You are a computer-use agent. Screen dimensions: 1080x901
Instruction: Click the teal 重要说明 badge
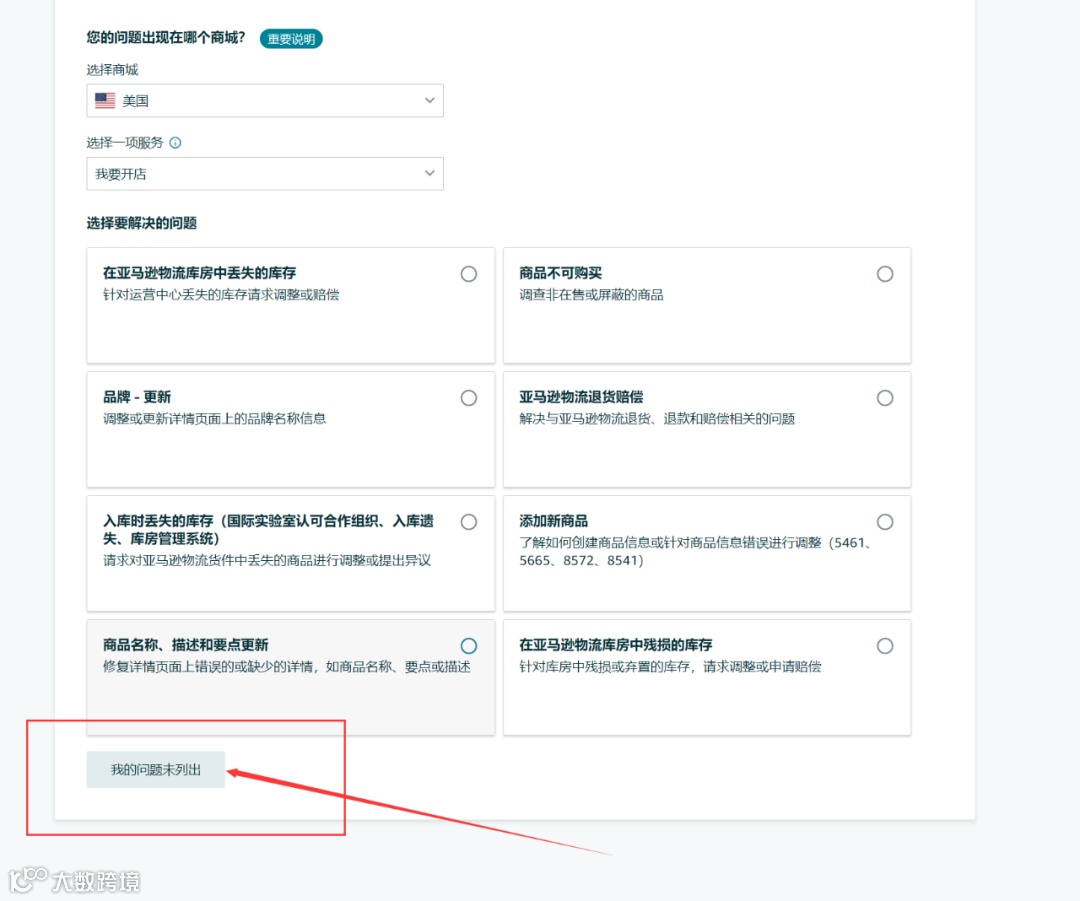pyautogui.click(x=291, y=39)
